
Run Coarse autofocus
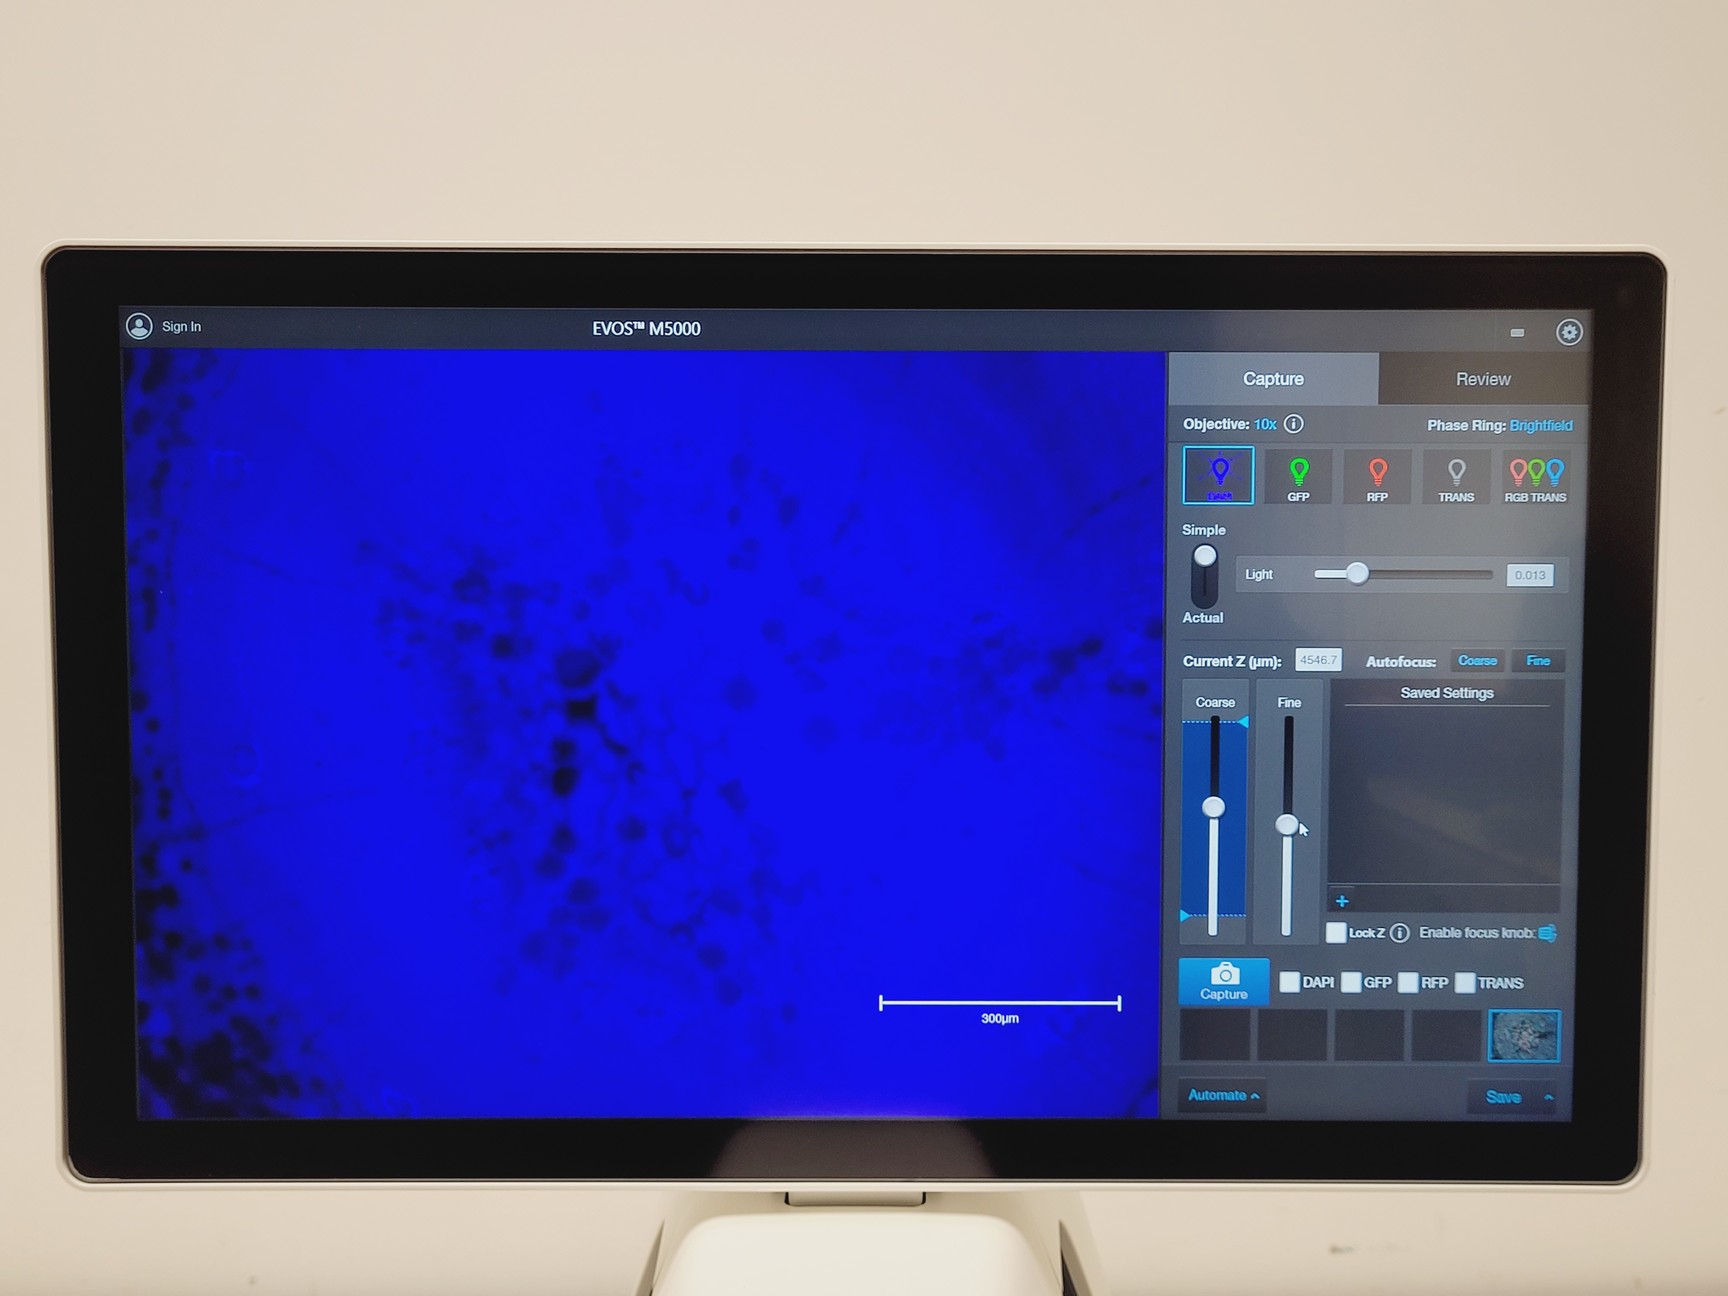pyautogui.click(x=1477, y=661)
